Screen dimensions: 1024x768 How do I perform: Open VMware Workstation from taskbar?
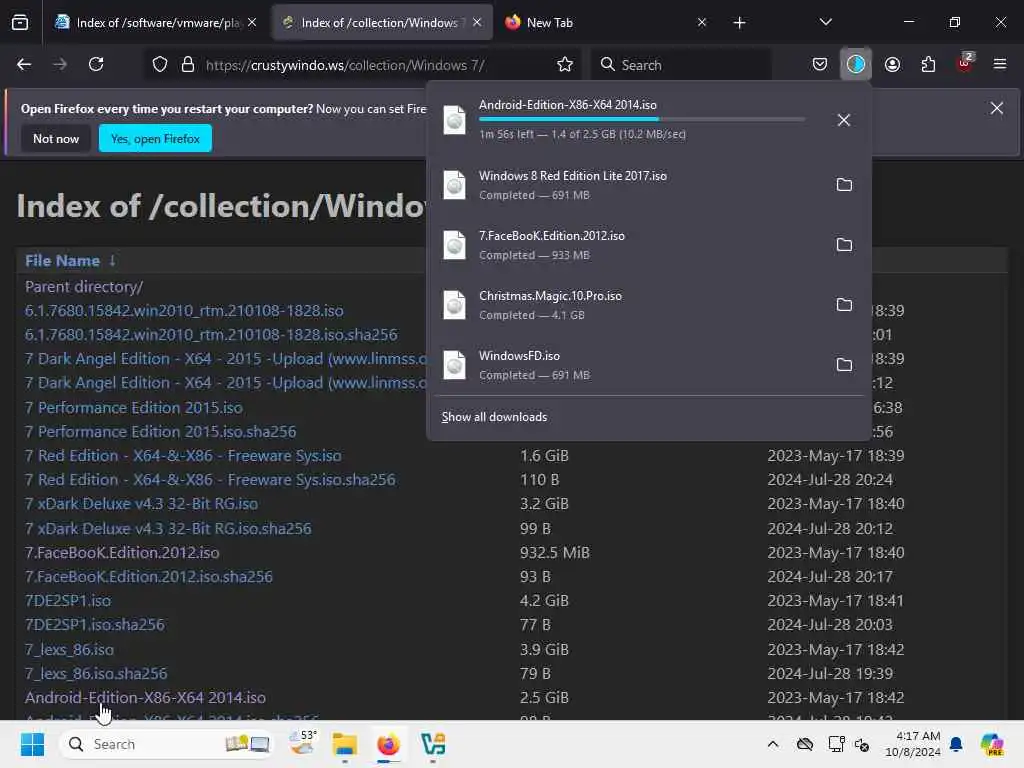(432, 744)
